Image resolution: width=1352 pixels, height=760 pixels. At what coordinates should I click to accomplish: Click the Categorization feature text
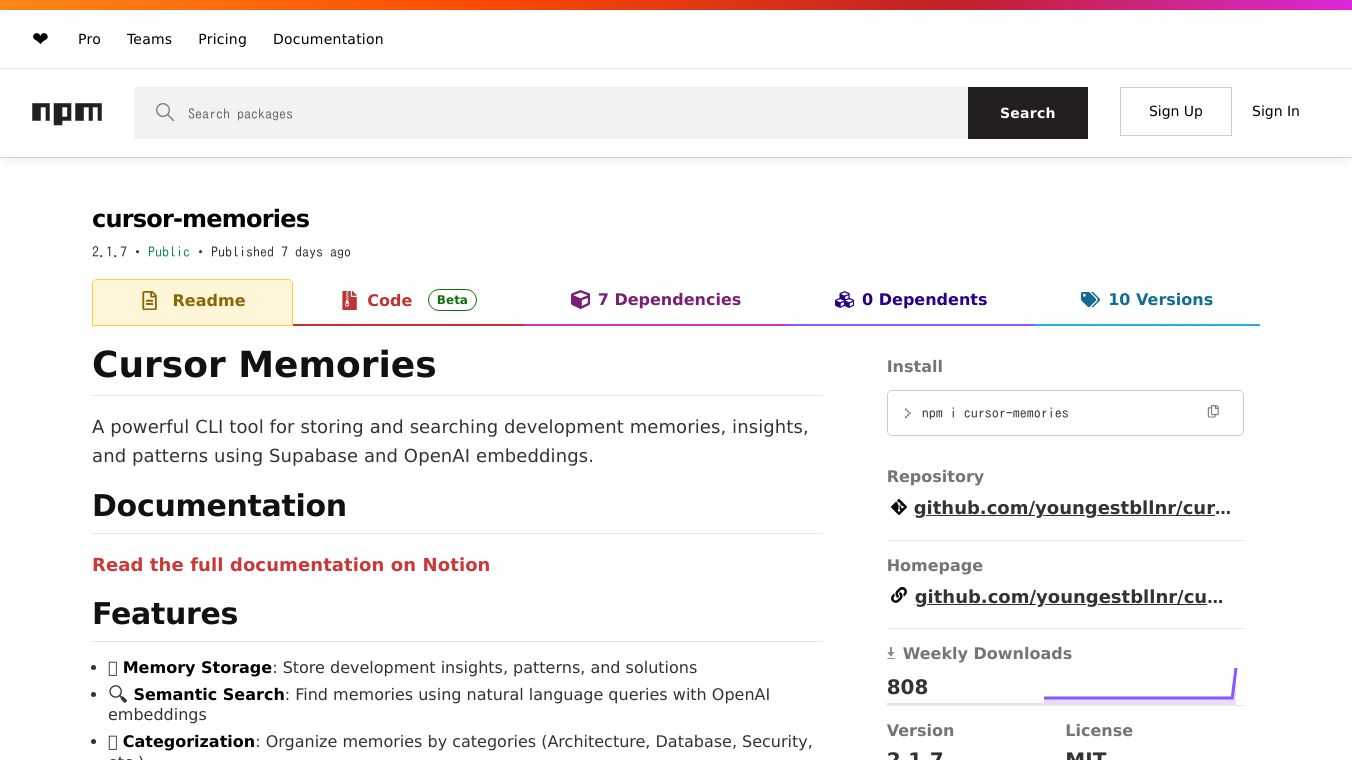(189, 741)
